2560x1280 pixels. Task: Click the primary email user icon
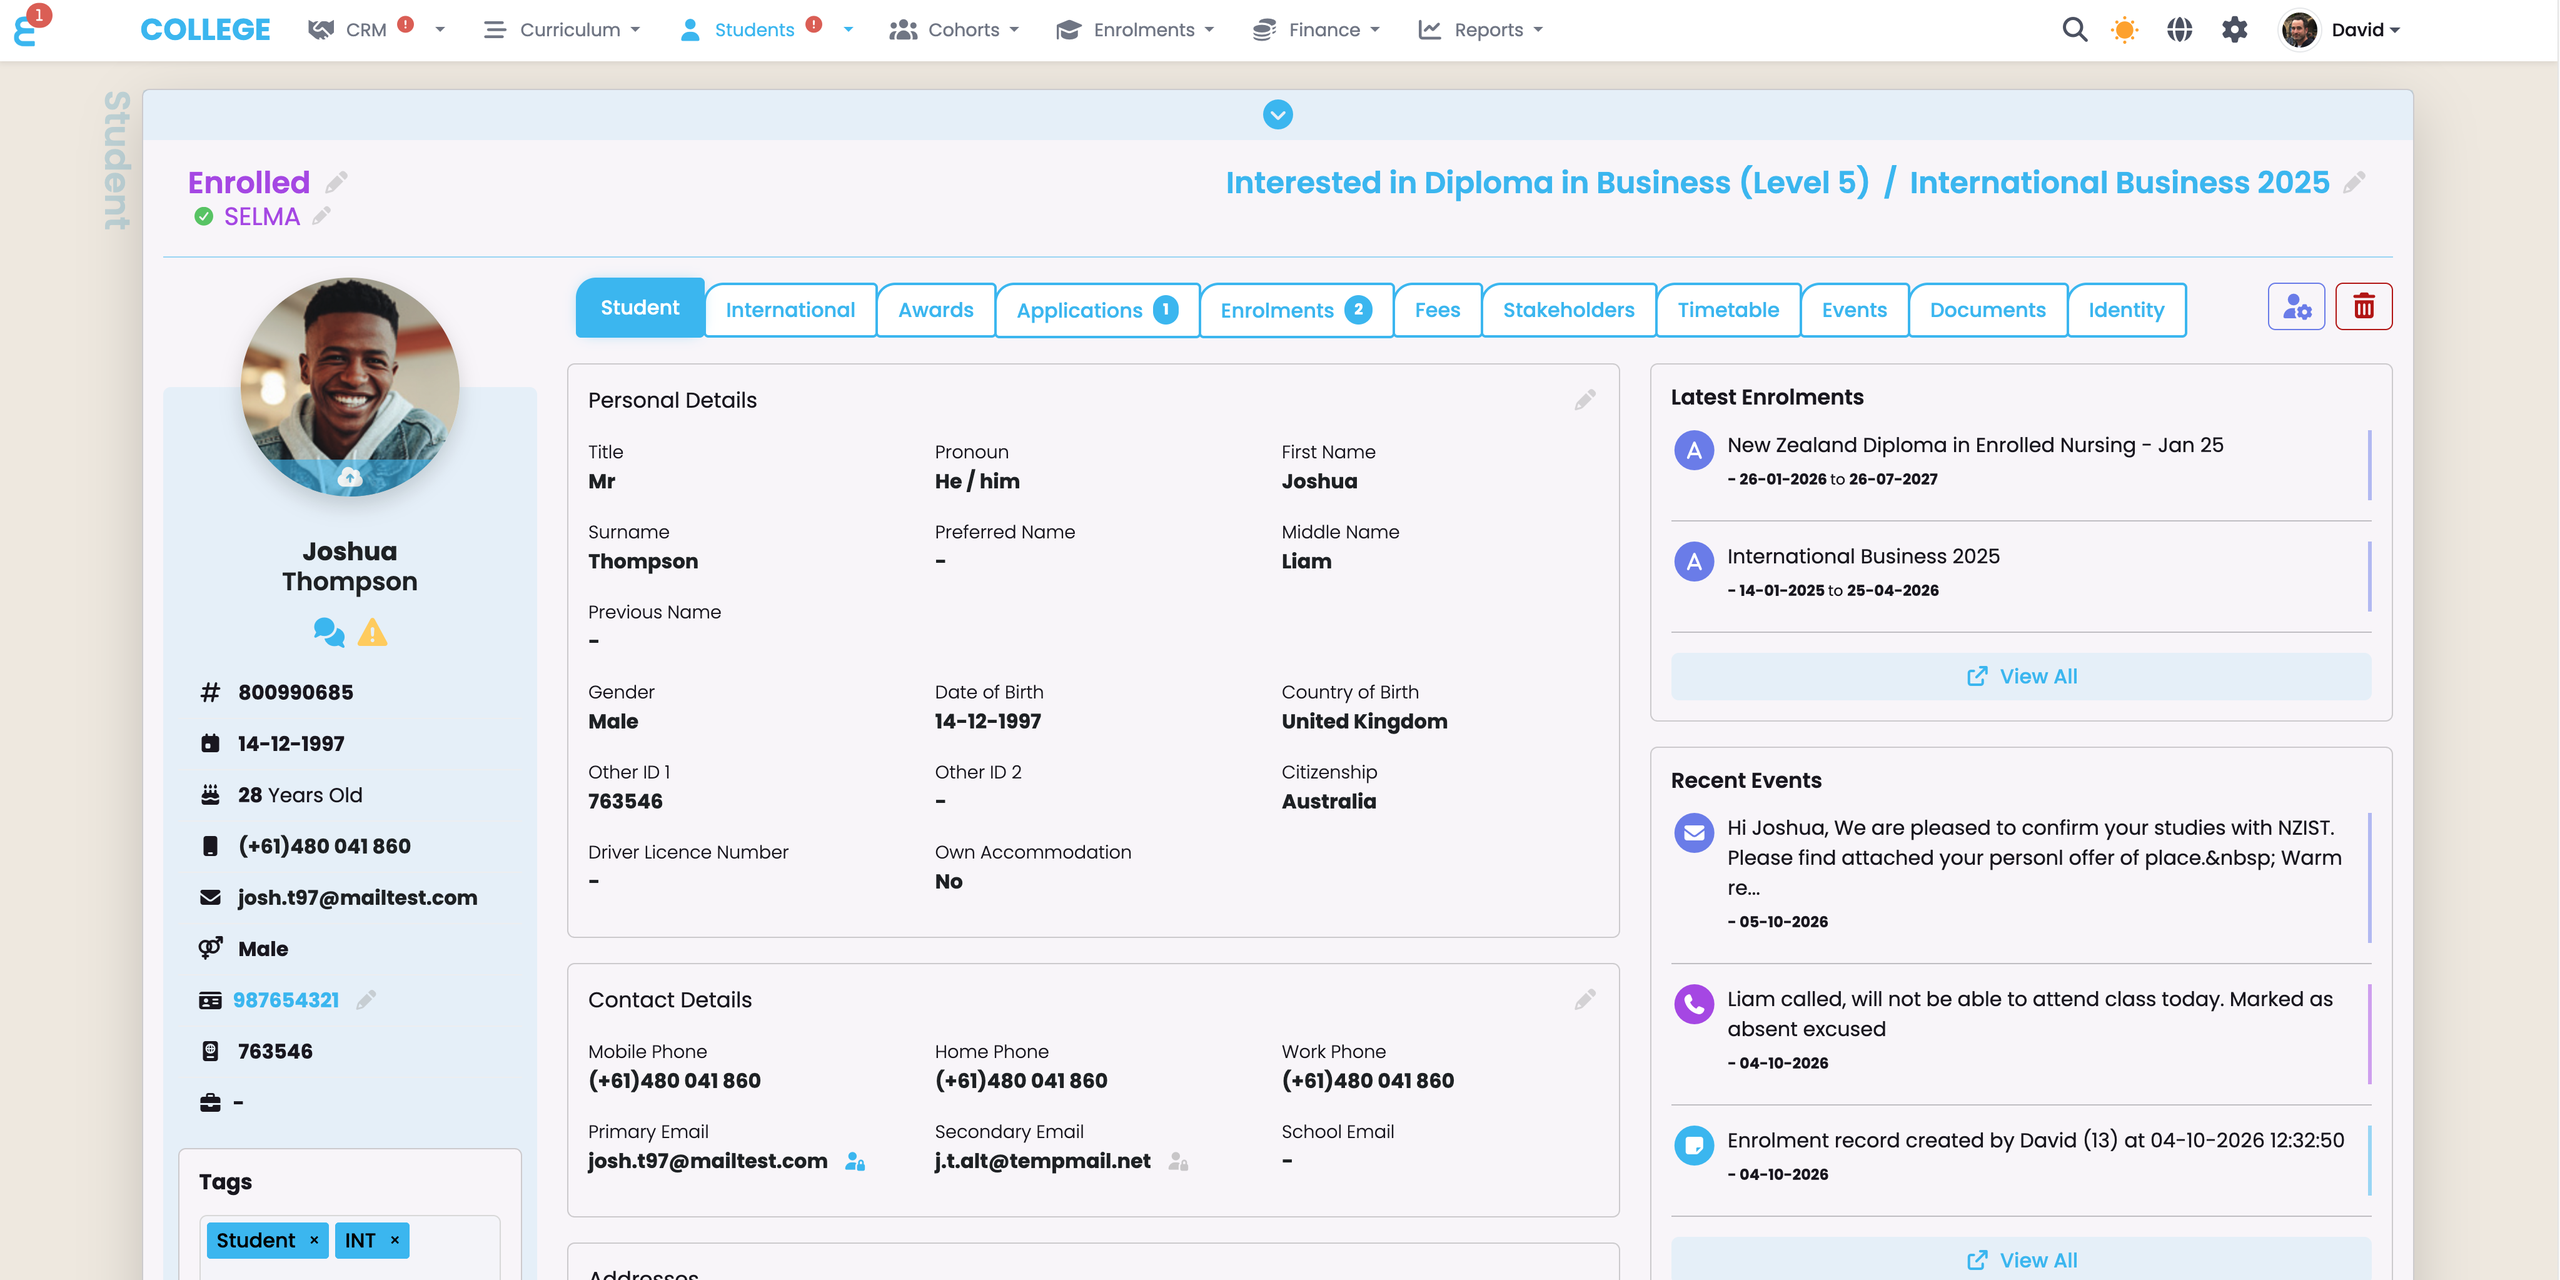pyautogui.click(x=855, y=1161)
